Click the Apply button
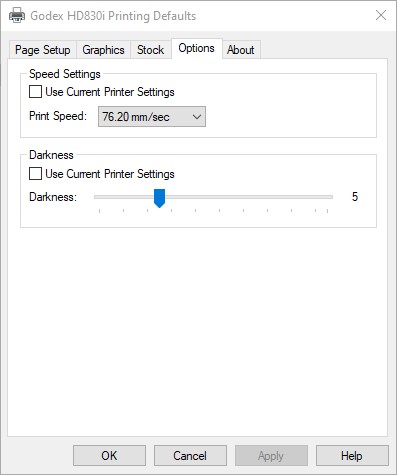 [x=271, y=455]
